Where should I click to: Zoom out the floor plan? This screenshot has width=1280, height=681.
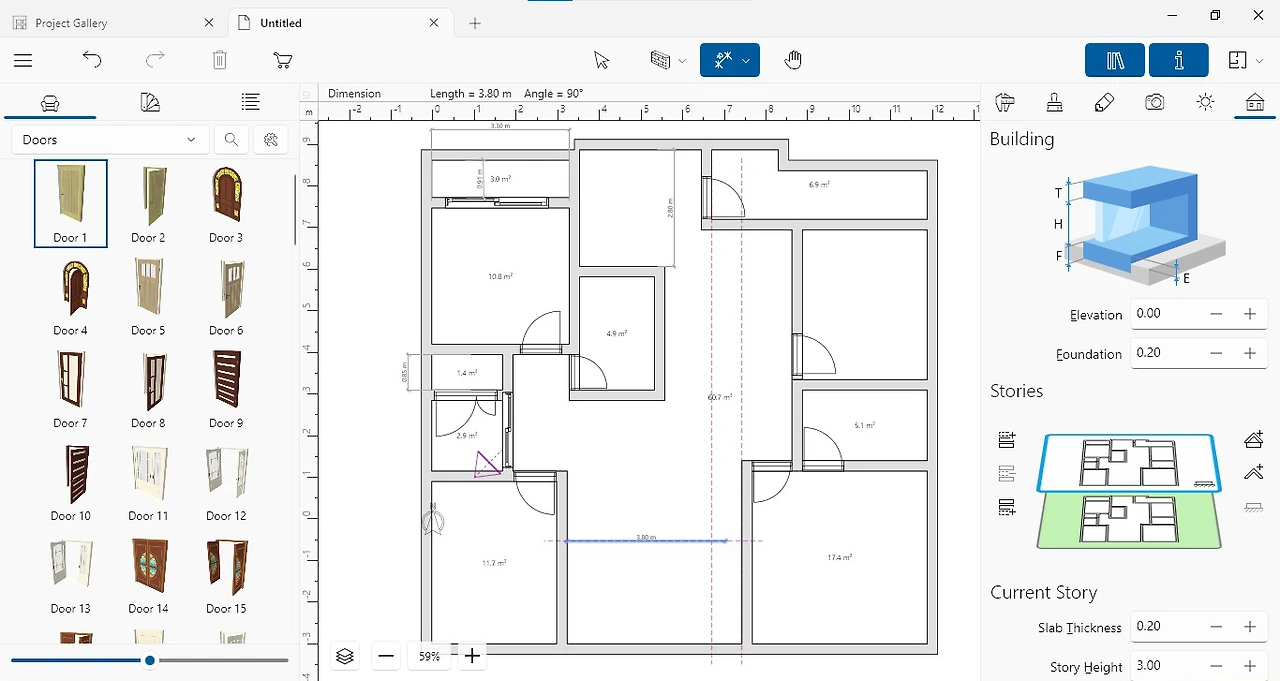pos(386,656)
